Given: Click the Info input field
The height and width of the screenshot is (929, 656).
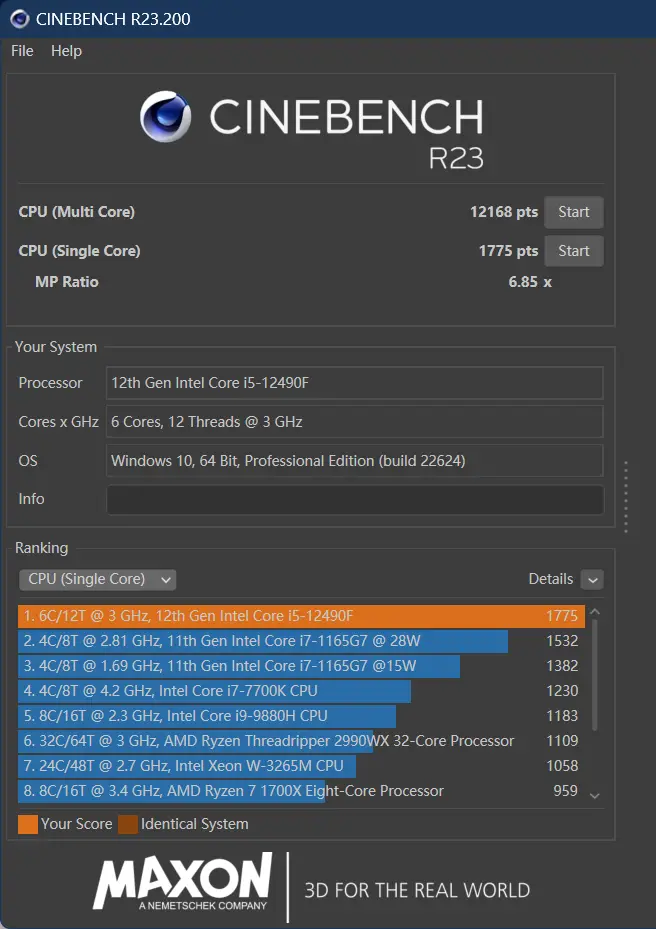Looking at the screenshot, I should point(354,499).
